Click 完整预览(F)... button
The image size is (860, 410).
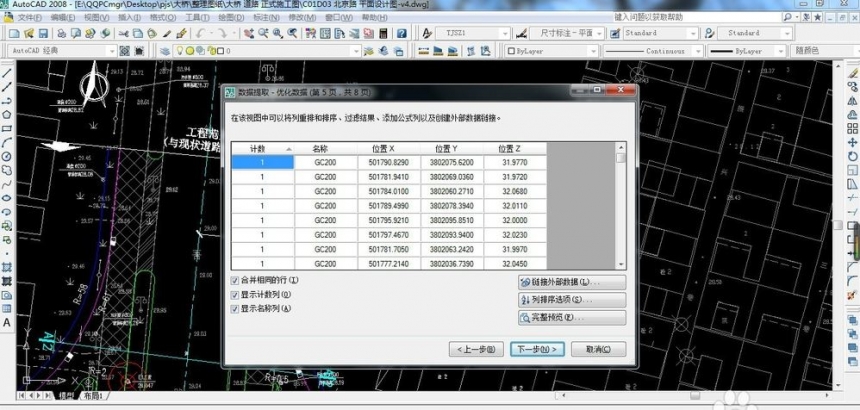point(572,318)
